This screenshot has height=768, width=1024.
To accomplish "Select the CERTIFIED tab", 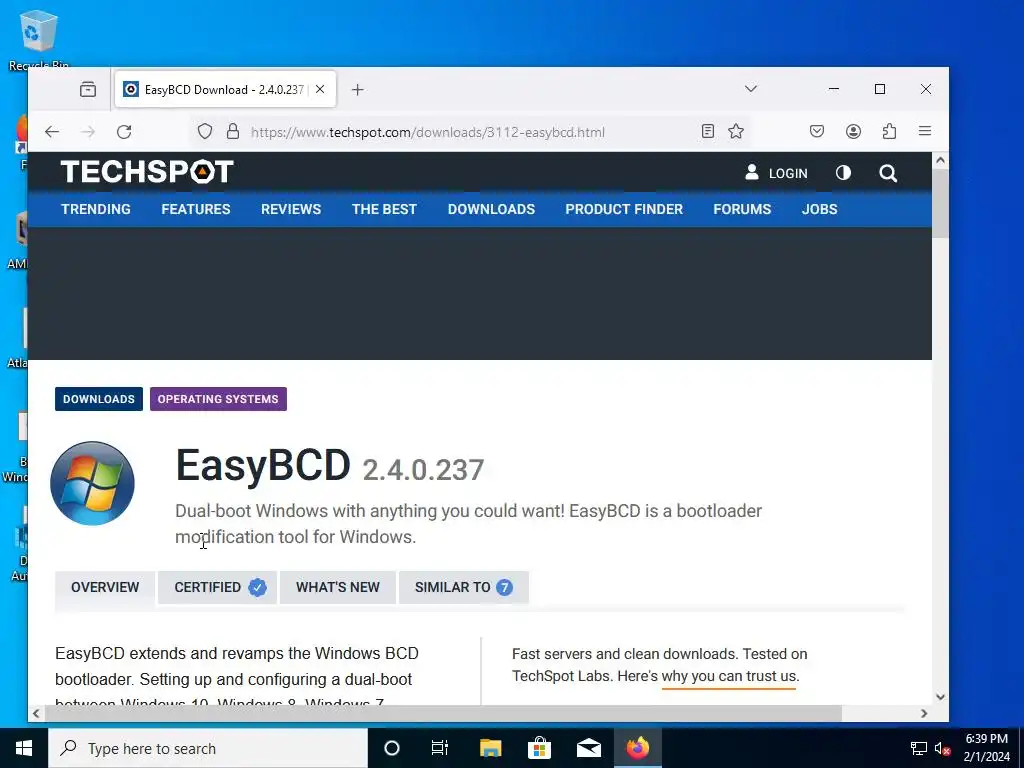I will [x=217, y=587].
